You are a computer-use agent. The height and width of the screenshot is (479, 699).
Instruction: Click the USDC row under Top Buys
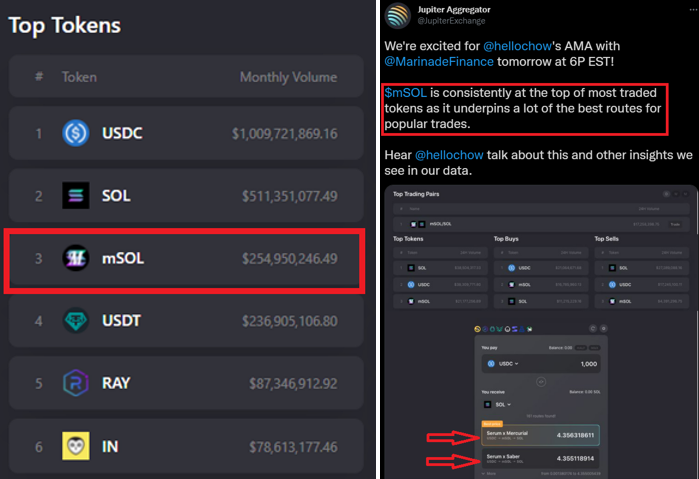click(x=541, y=268)
